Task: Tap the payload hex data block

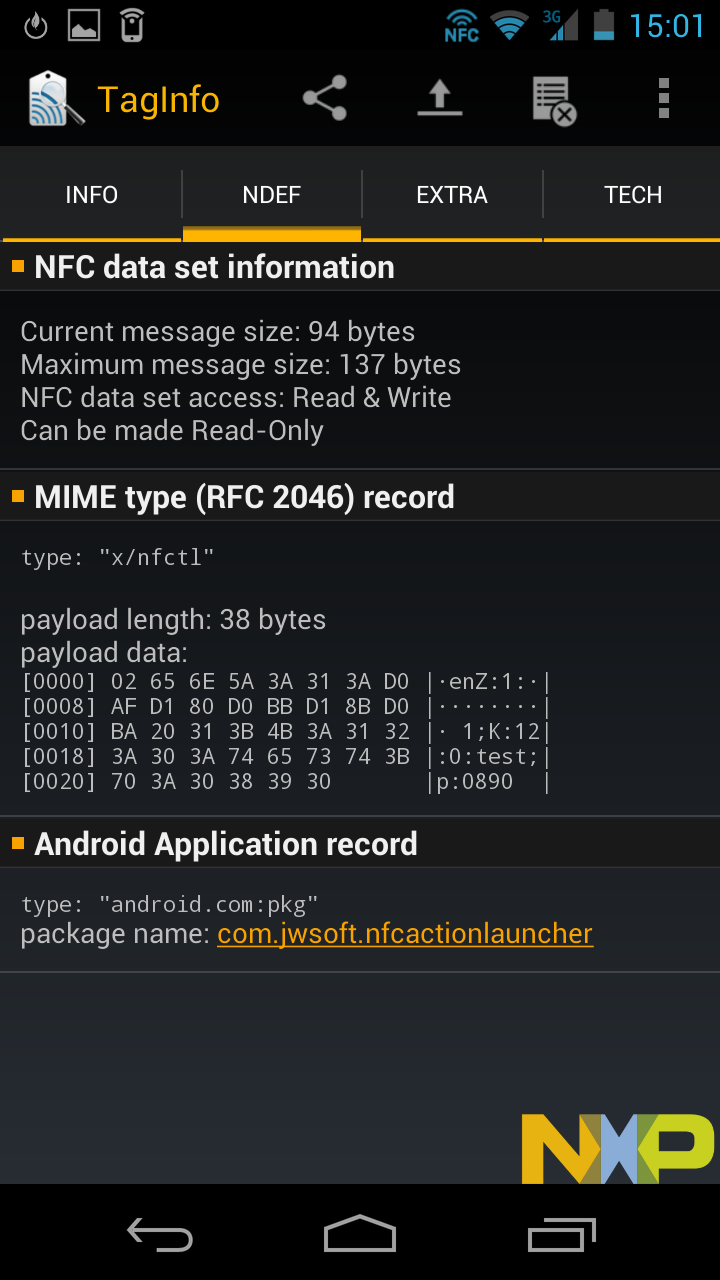Action: [x=286, y=732]
